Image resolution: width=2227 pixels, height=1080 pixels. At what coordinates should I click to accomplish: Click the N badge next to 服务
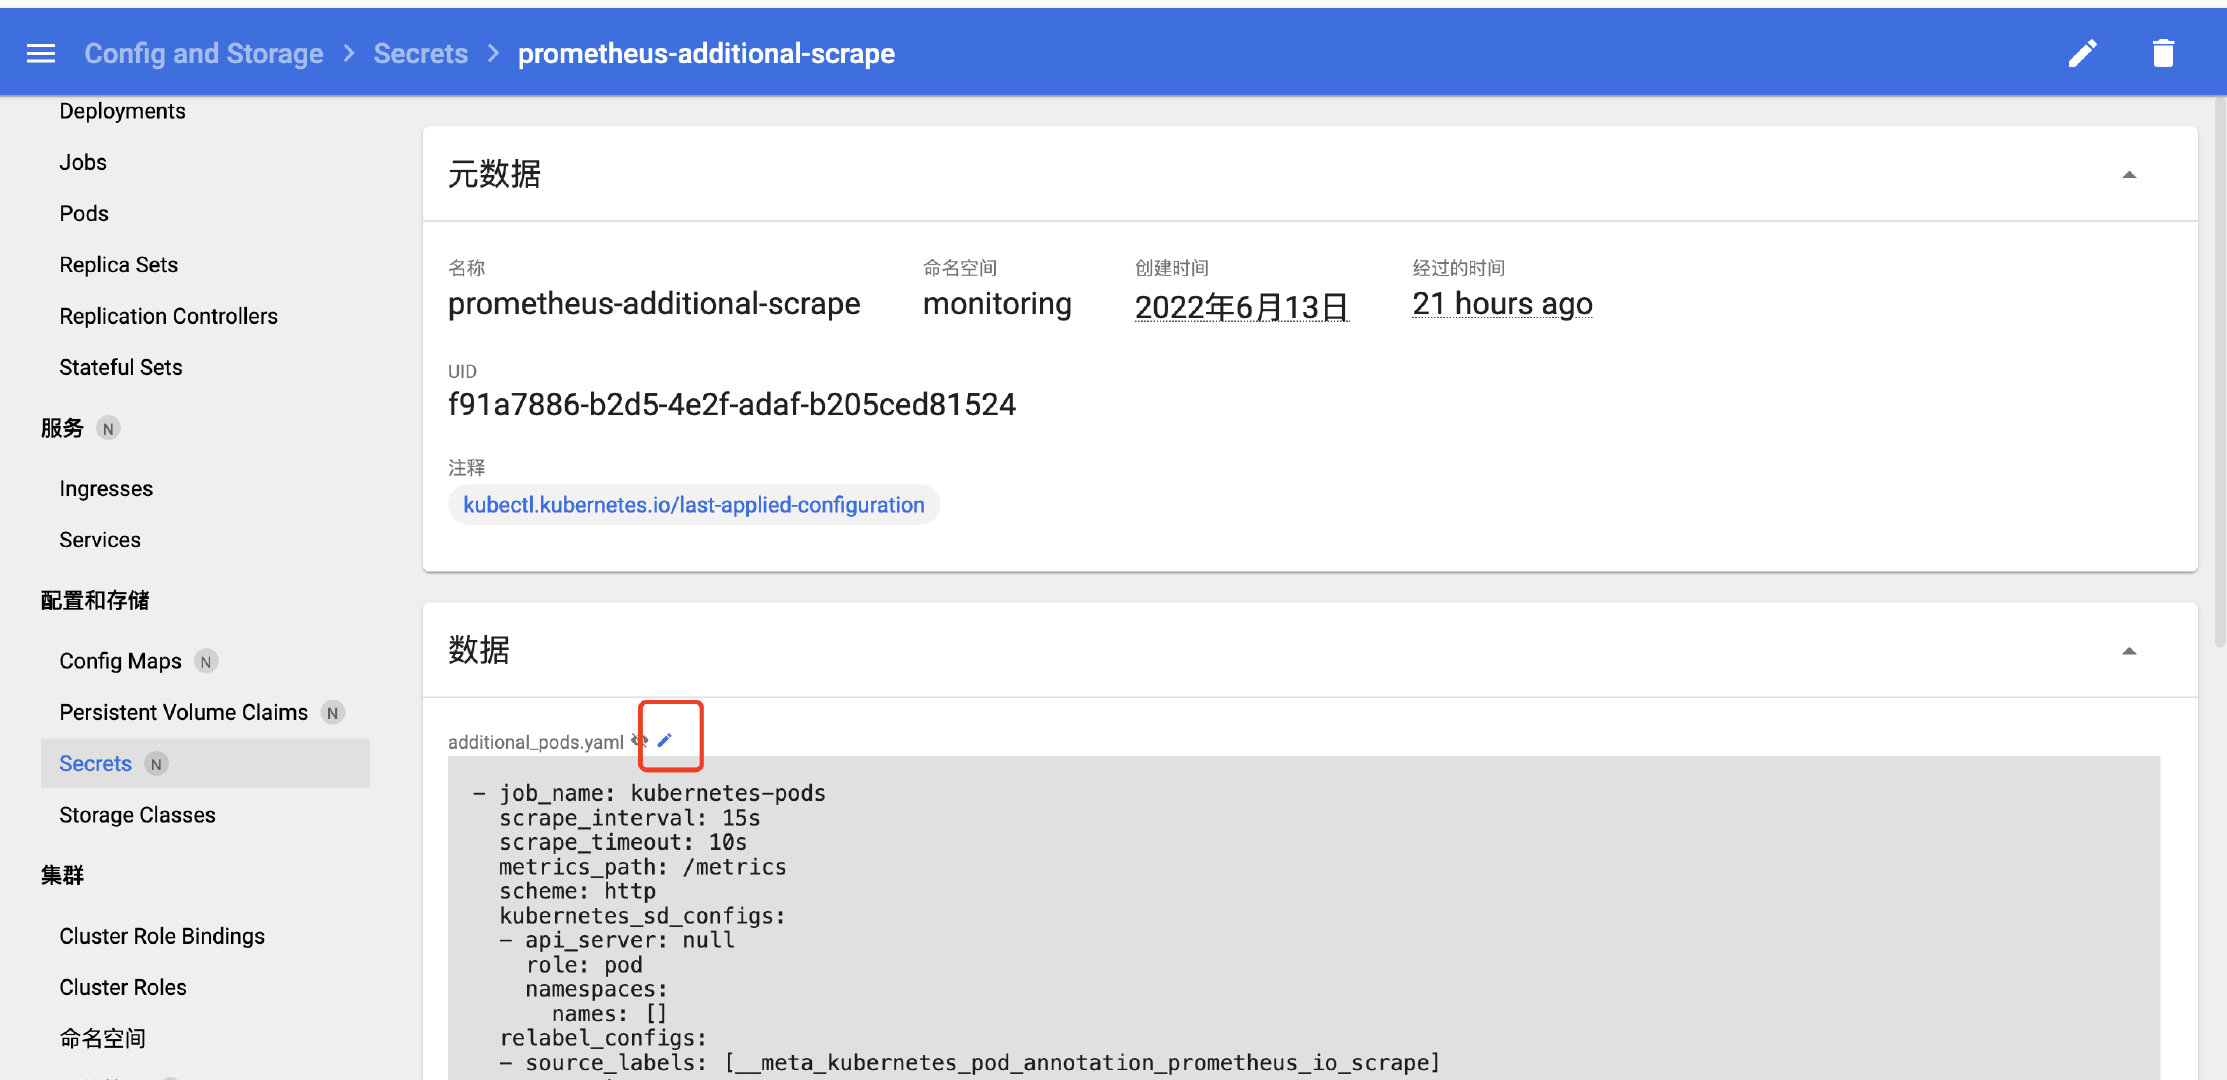[108, 428]
